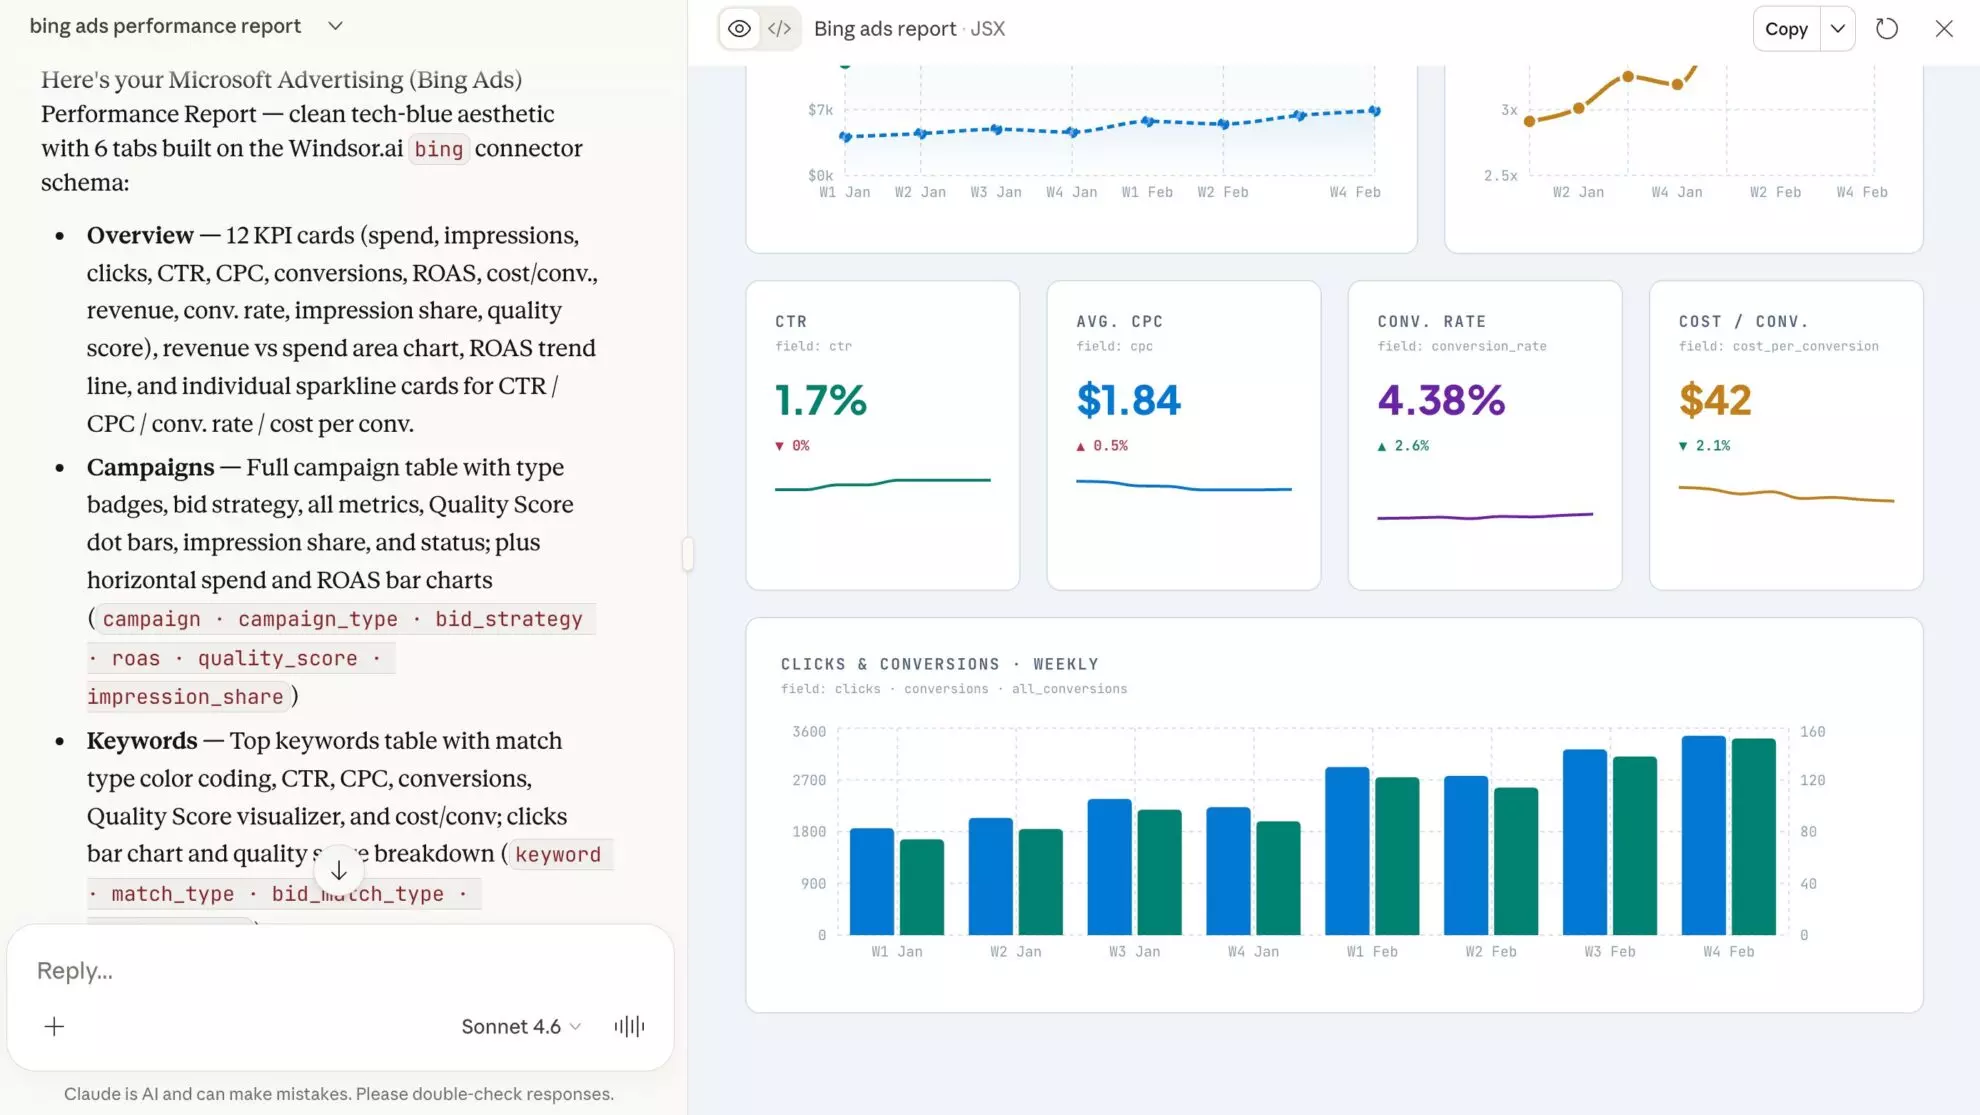Screen dimensions: 1980x1115
Task: Click the W2 Feb x-axis label in bar chart
Action: pyautogui.click(x=1490, y=952)
